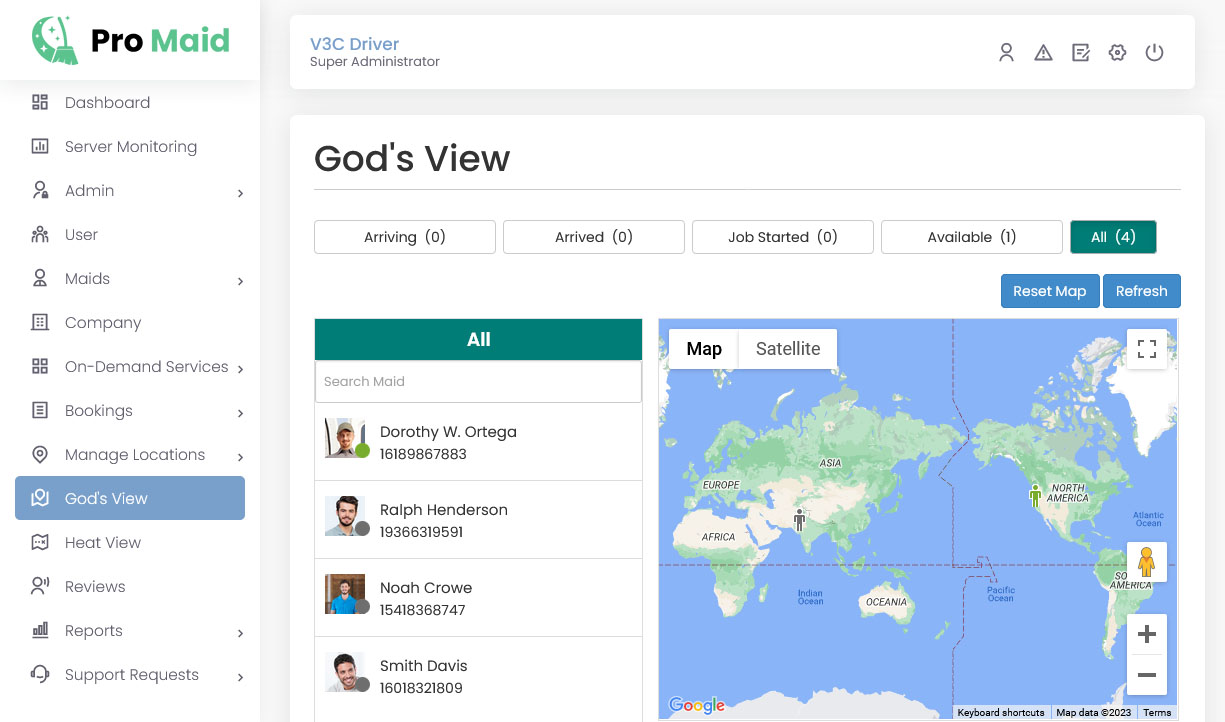Click the Server Monitoring chart icon
The image size is (1225, 722).
[x=40, y=146]
